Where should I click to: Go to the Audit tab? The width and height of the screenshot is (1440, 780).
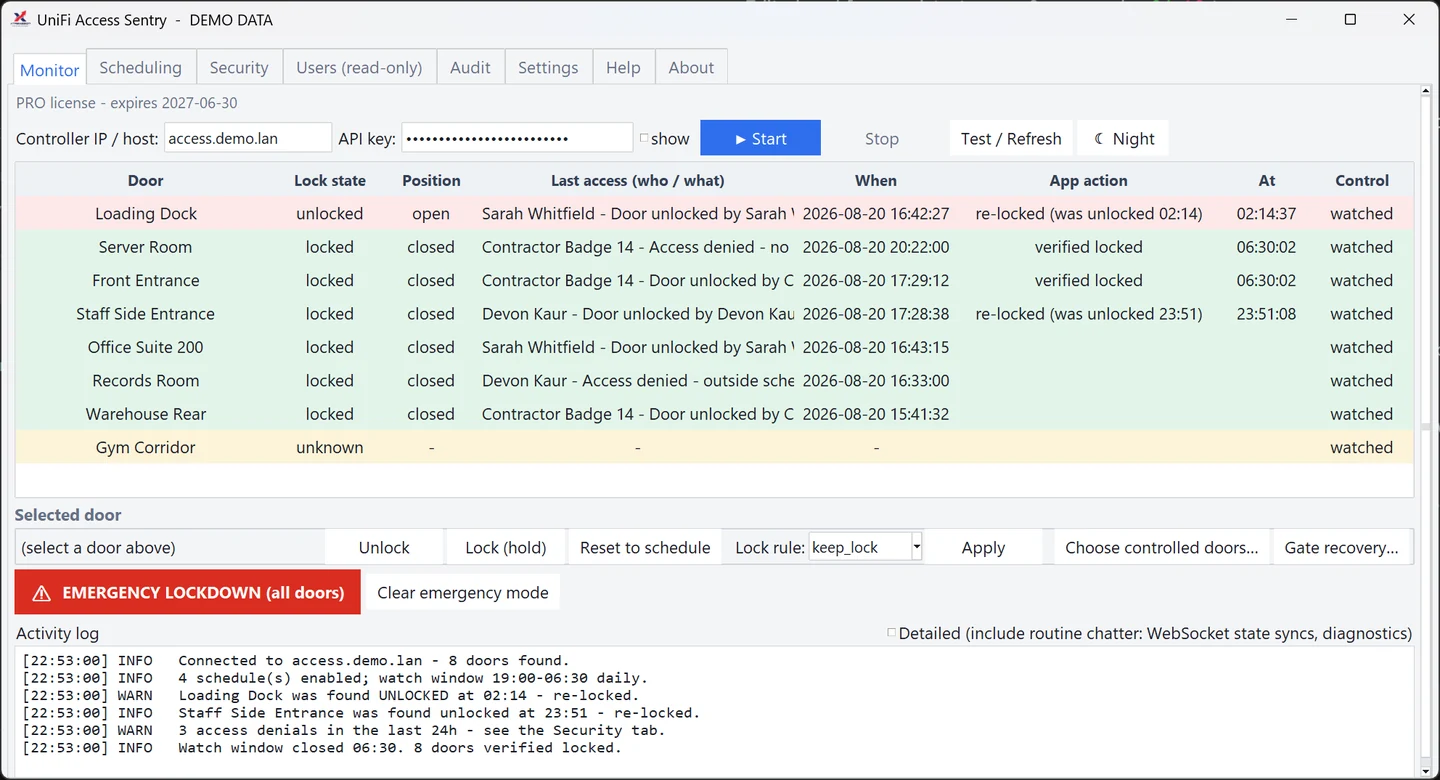click(470, 67)
